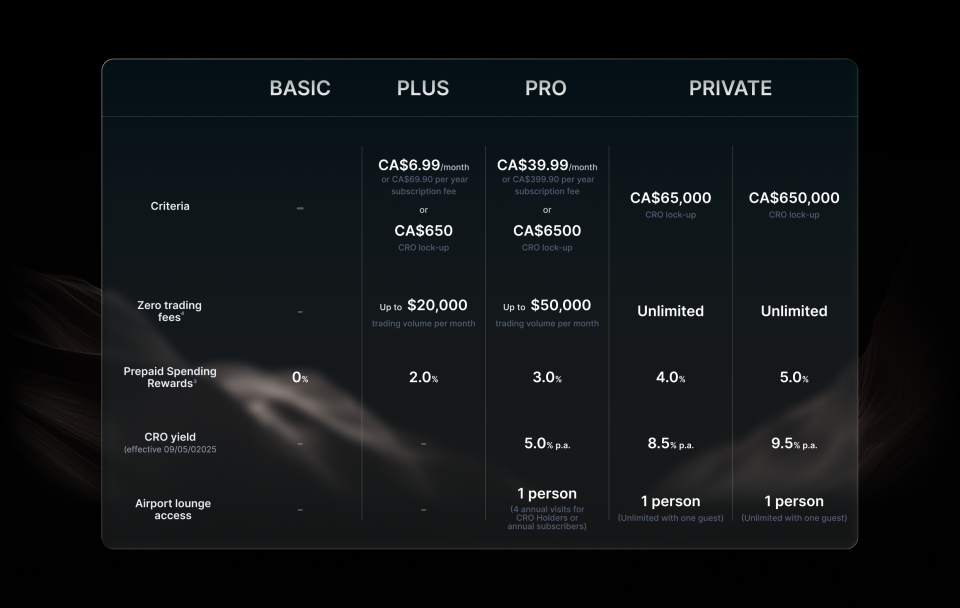Click the CA$650 CRO lock-up amount
This screenshot has height=608, width=960.
pyautogui.click(x=423, y=231)
